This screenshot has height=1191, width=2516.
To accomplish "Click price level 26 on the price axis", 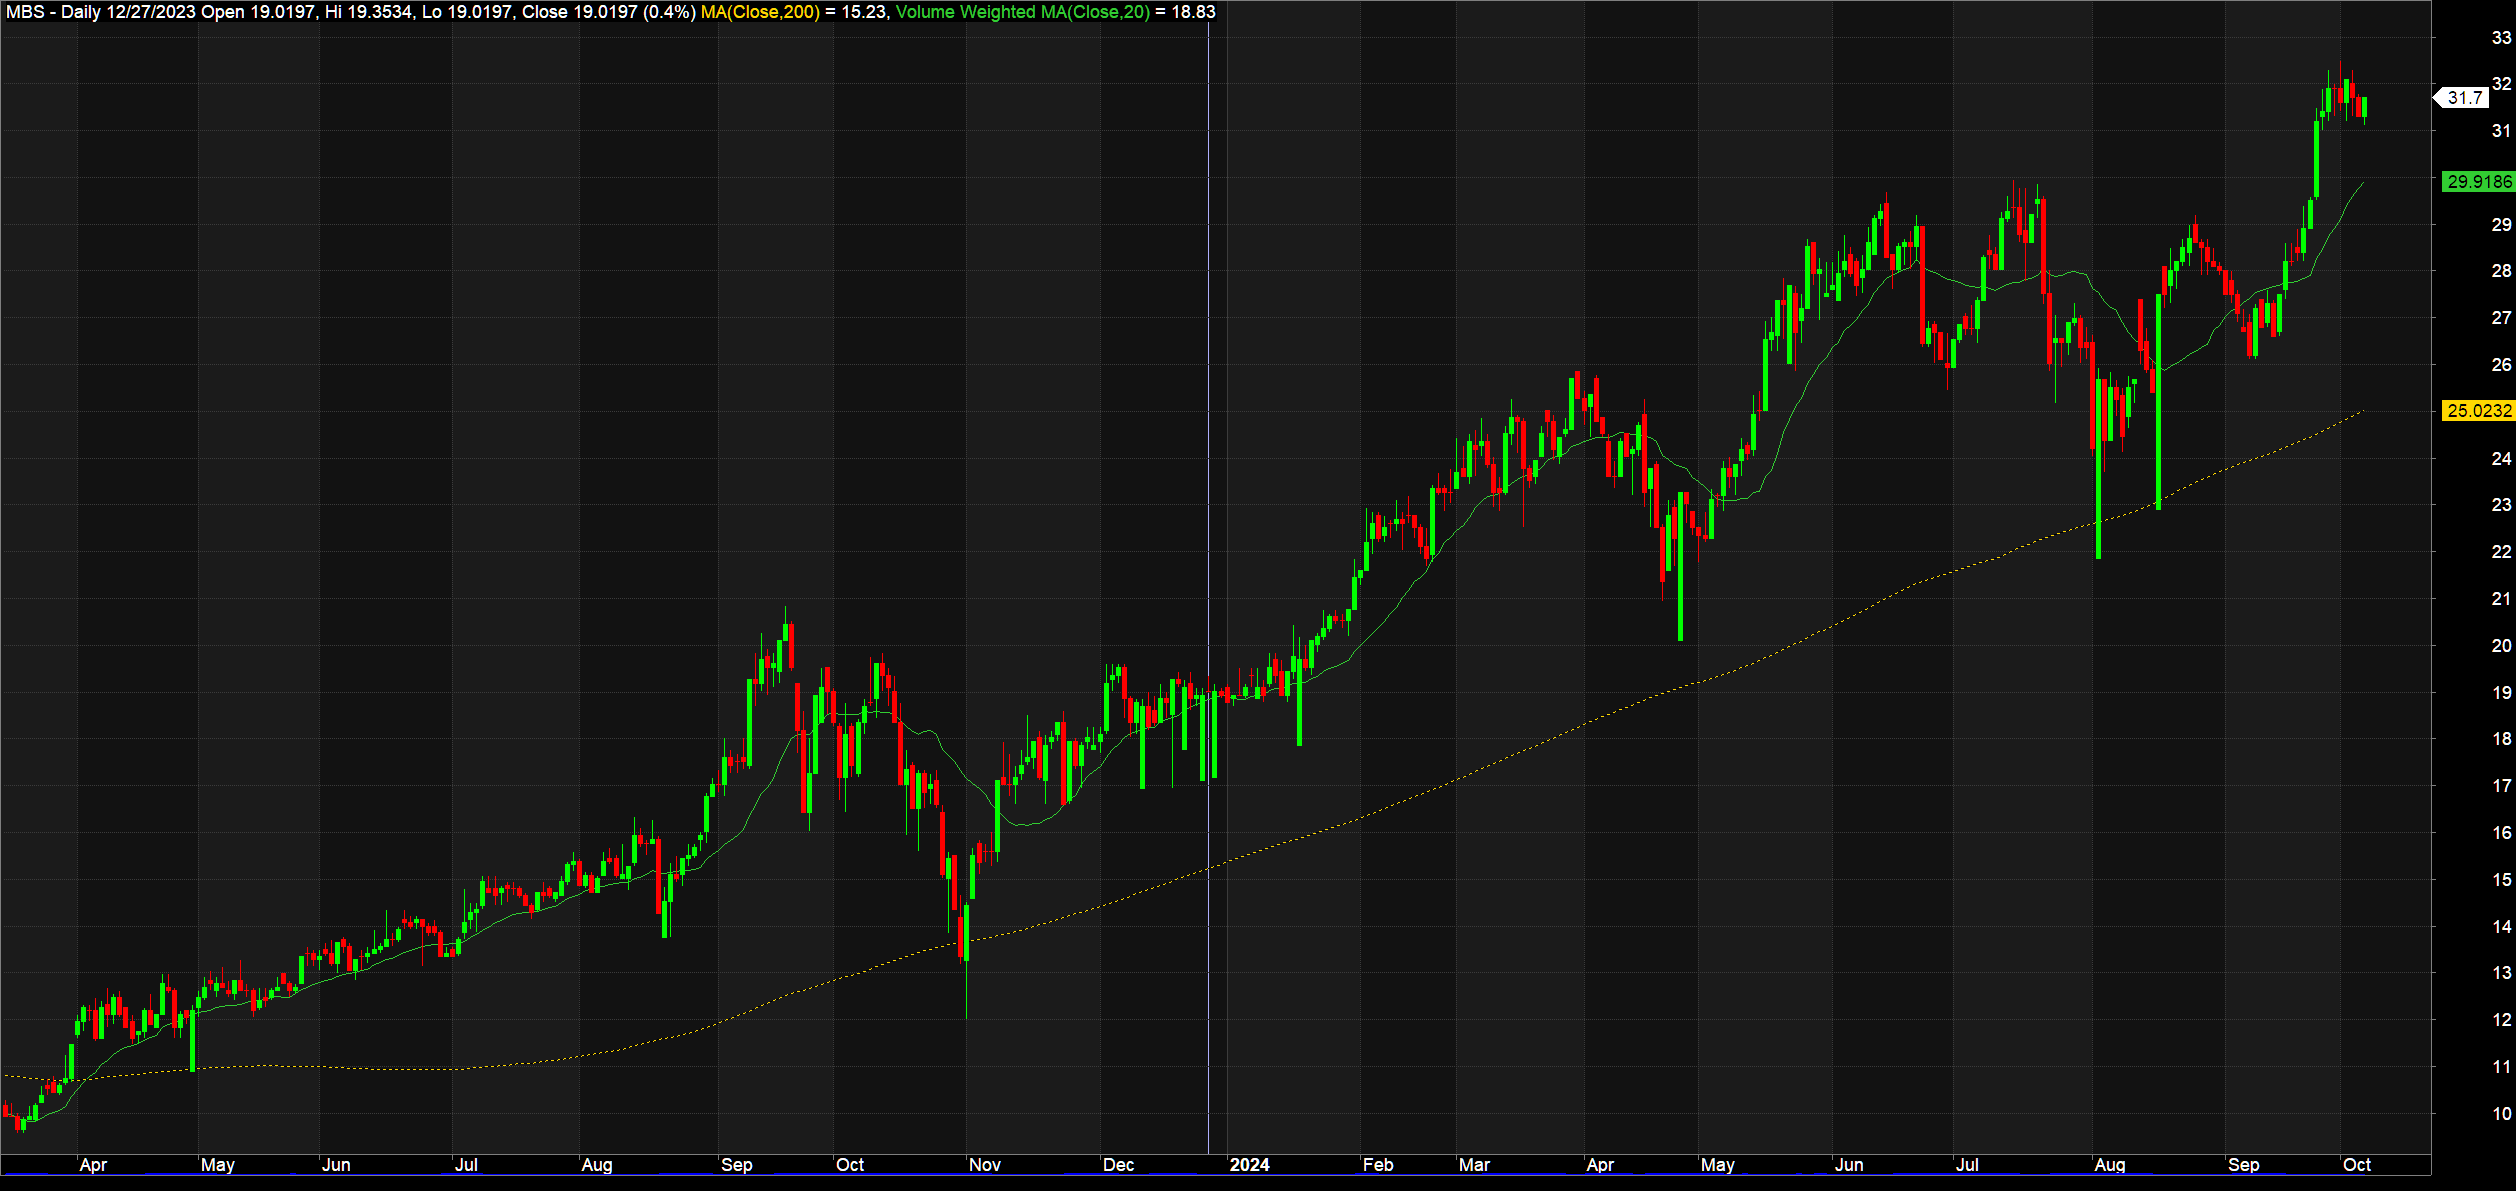I will tap(2500, 364).
